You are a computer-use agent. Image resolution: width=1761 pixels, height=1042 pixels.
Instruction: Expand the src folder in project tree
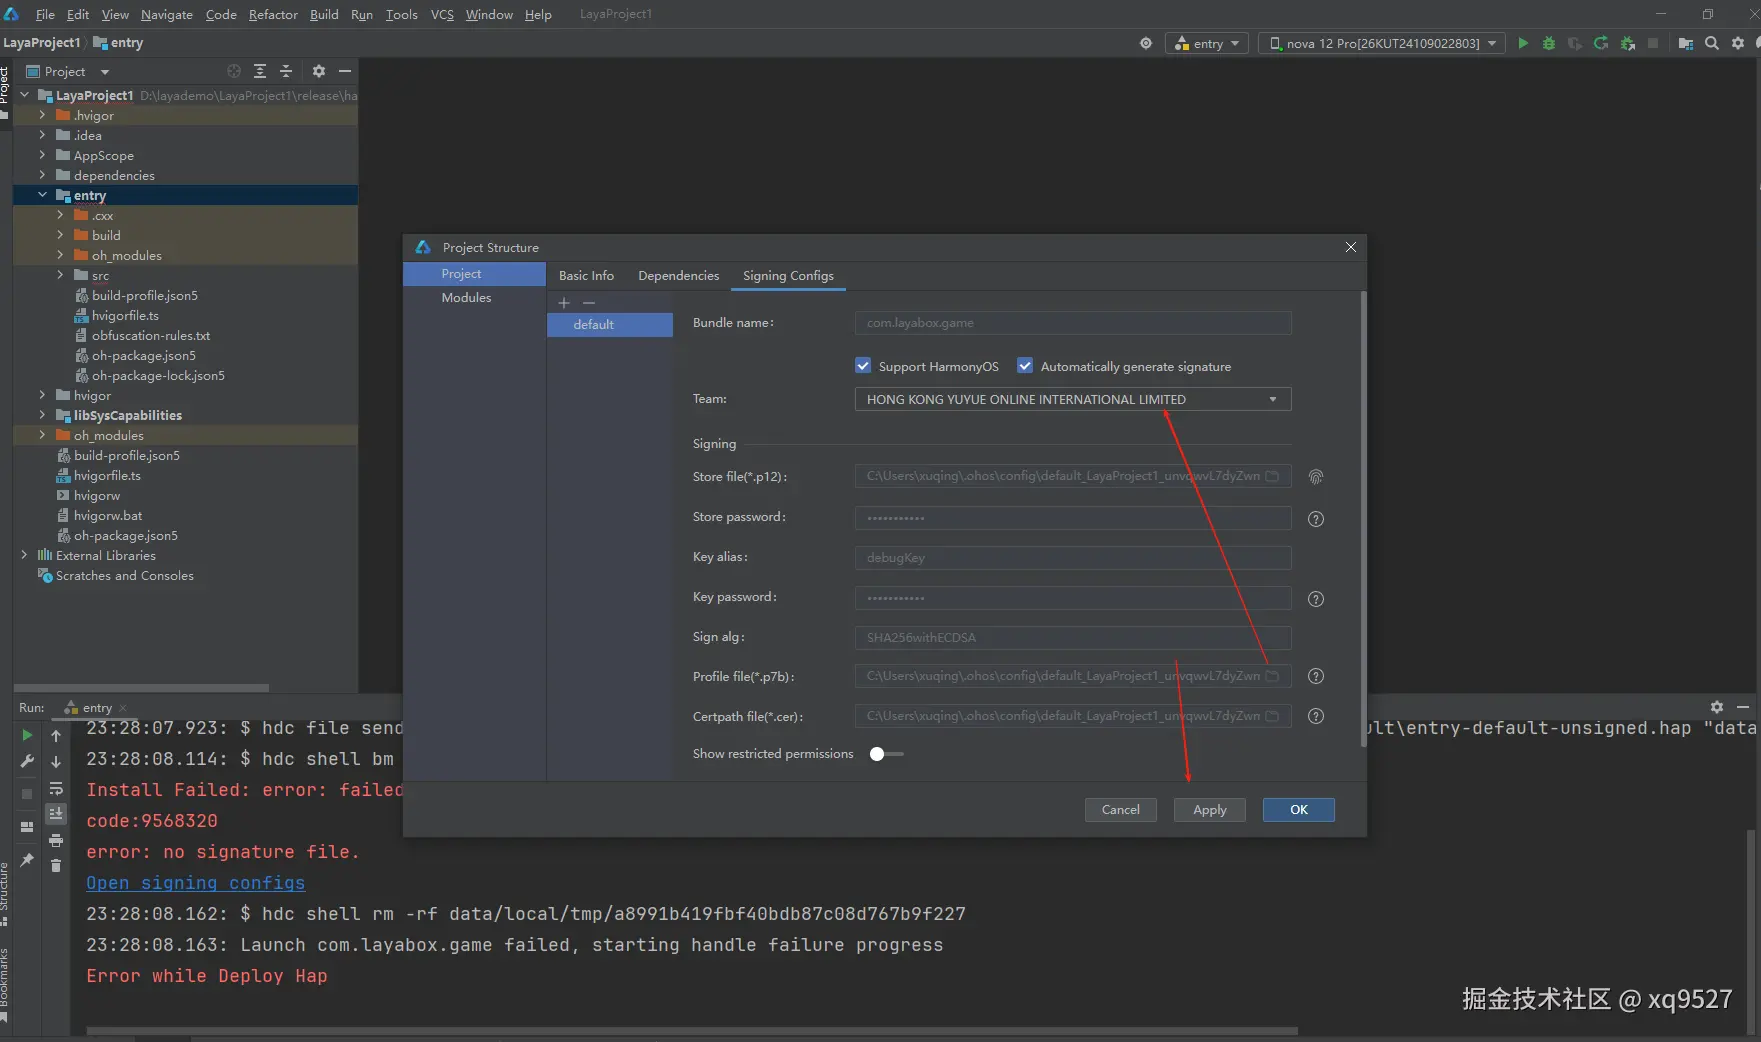pos(60,275)
